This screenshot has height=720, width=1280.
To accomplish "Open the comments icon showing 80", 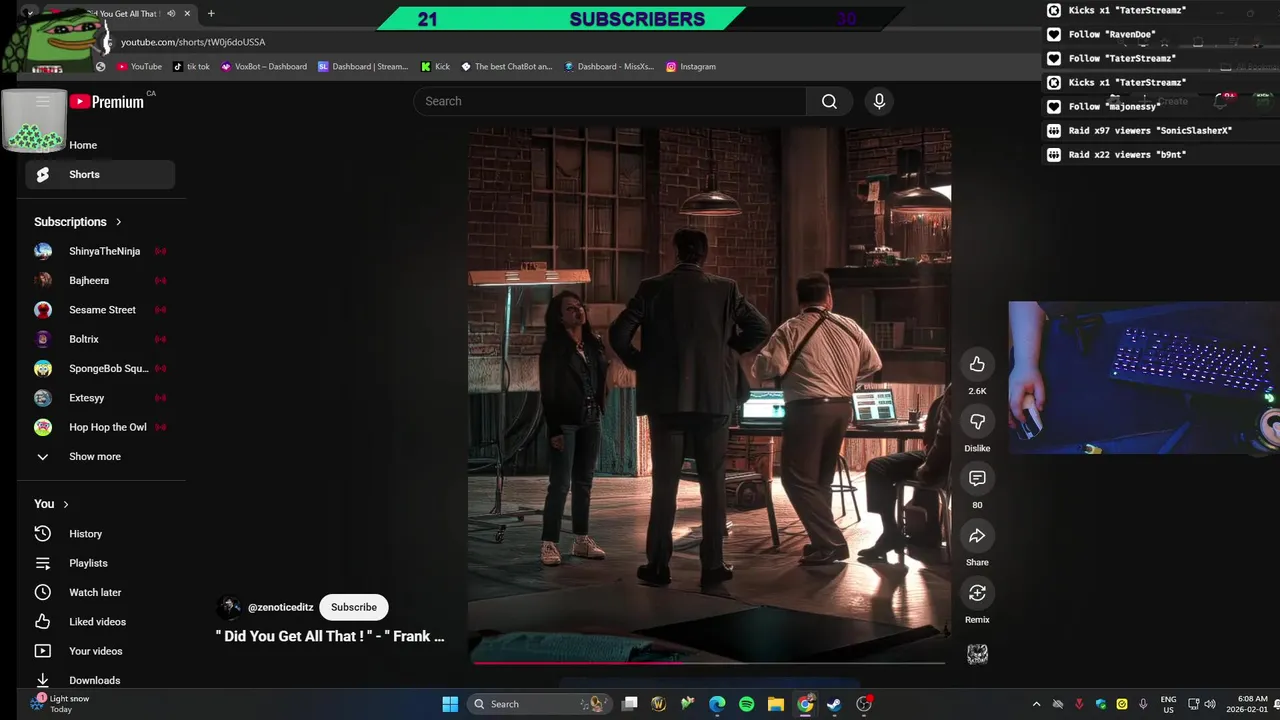I will [x=977, y=479].
